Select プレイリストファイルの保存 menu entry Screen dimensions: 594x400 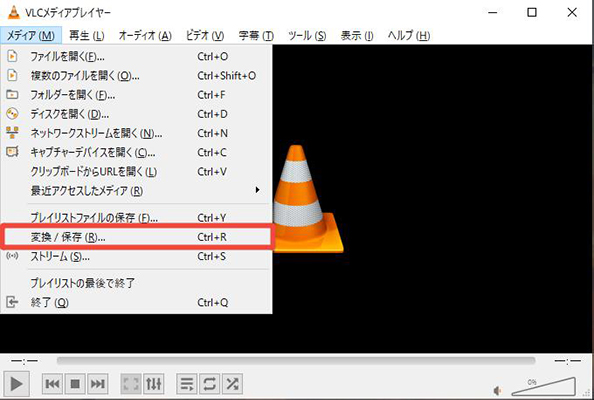pos(136,217)
